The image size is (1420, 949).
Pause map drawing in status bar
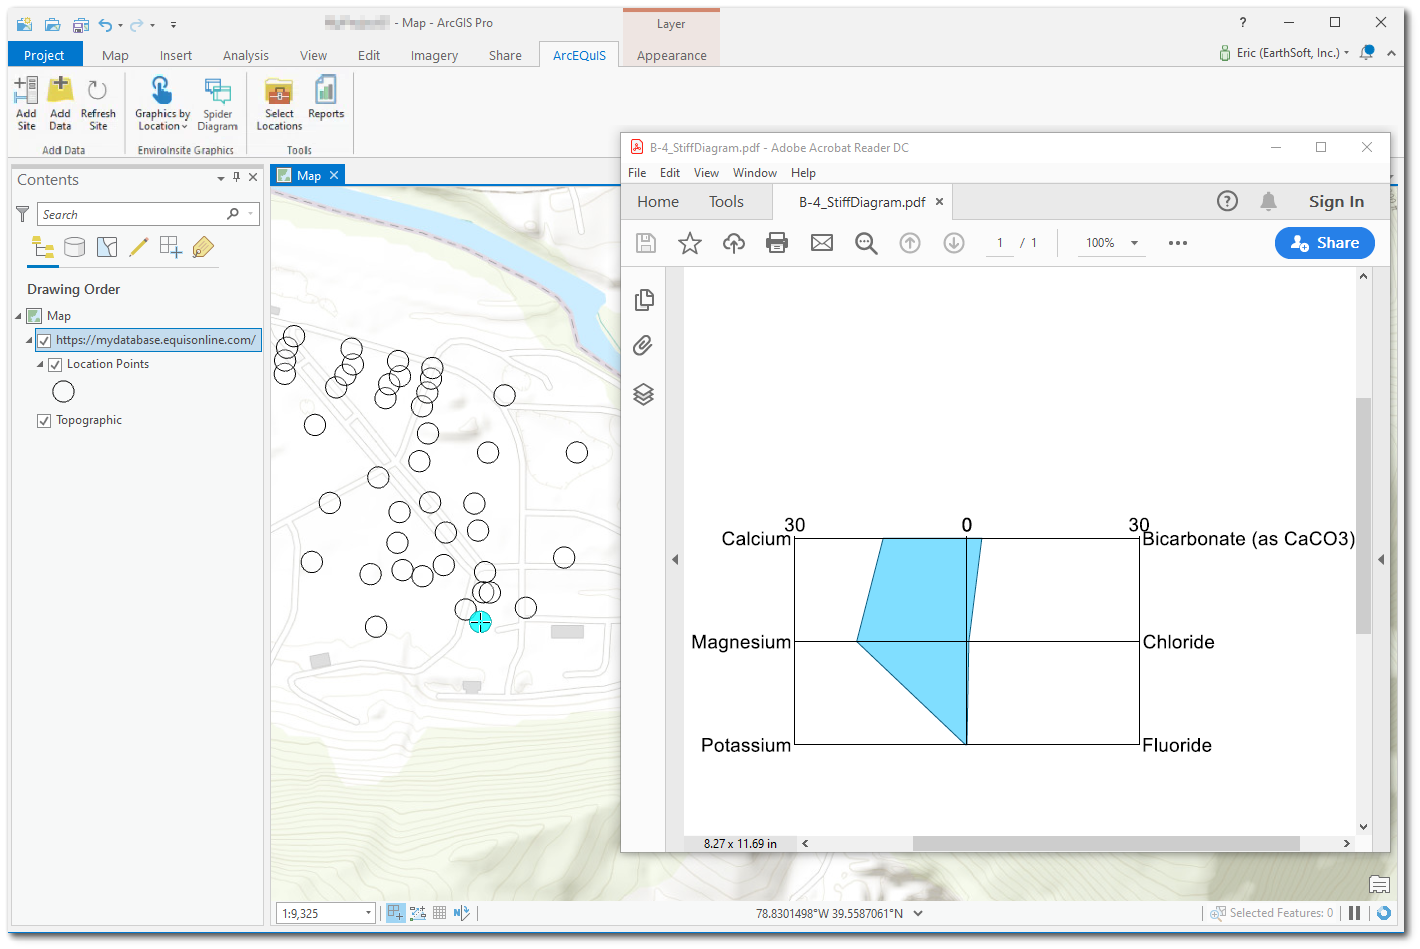click(x=1355, y=912)
